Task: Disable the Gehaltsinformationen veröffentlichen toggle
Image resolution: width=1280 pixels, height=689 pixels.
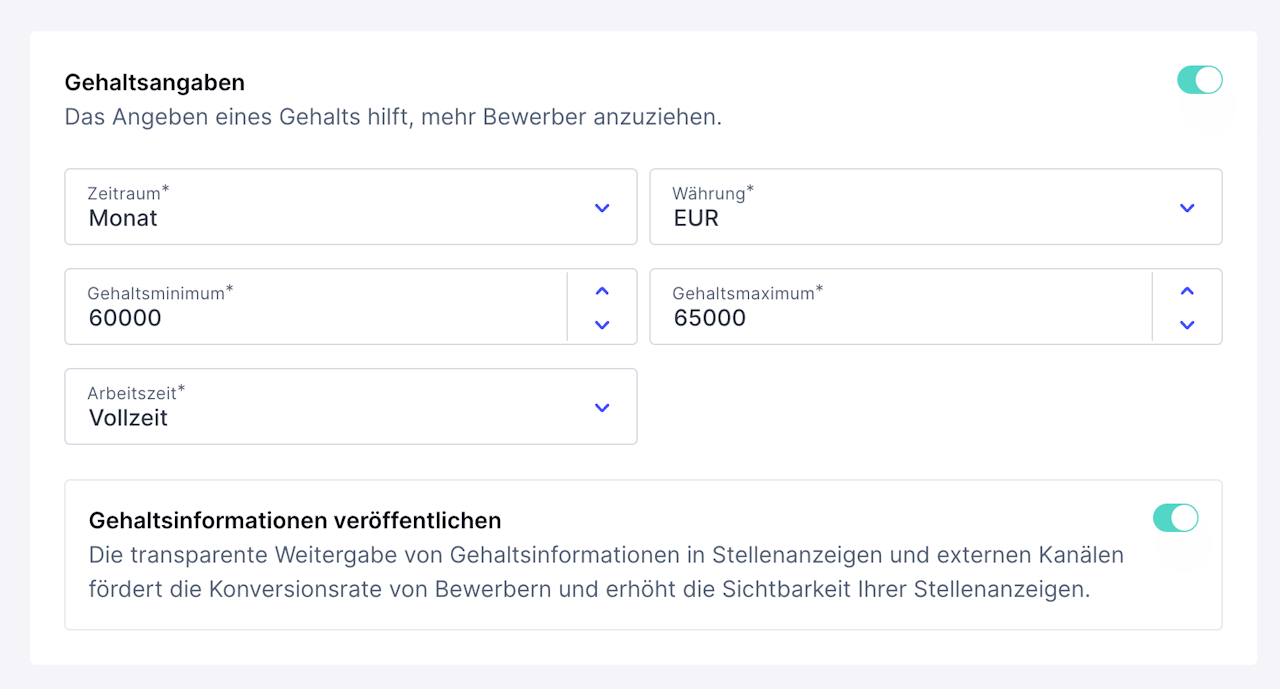Action: pos(1175,518)
